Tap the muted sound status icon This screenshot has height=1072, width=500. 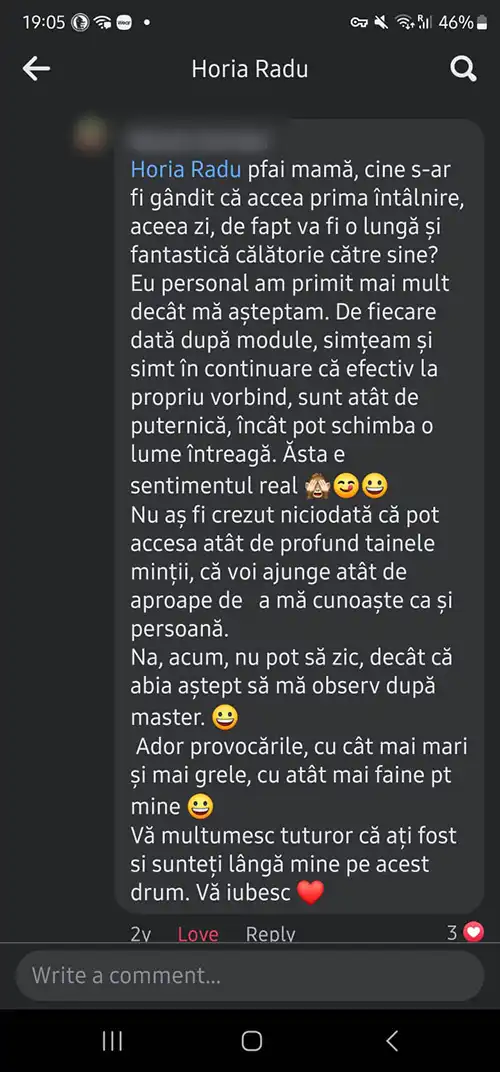(x=381, y=23)
